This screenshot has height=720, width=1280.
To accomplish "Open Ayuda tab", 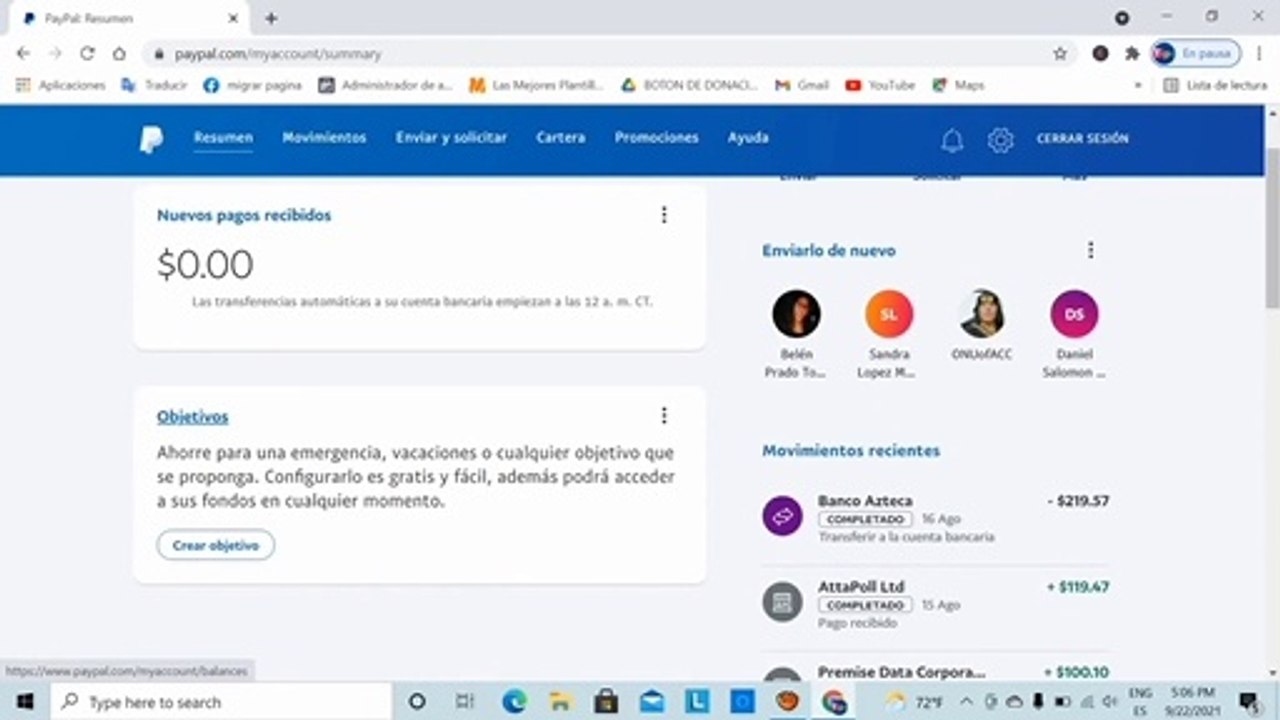I will point(748,138).
